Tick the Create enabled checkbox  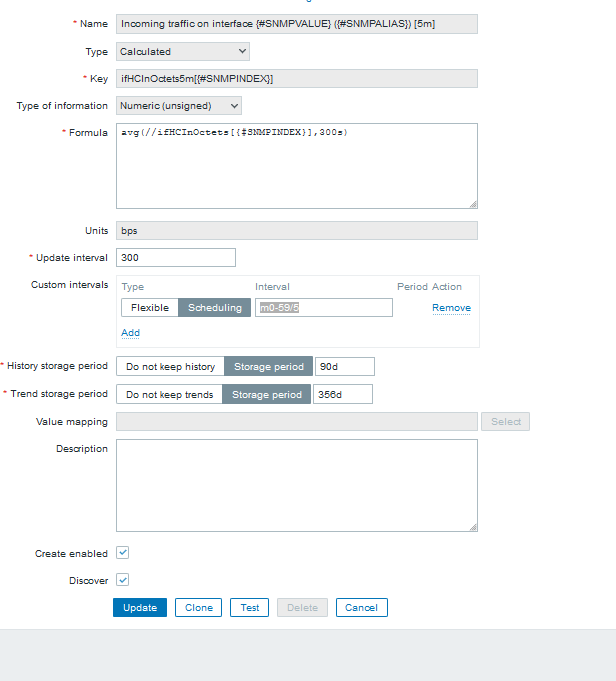coord(123,552)
